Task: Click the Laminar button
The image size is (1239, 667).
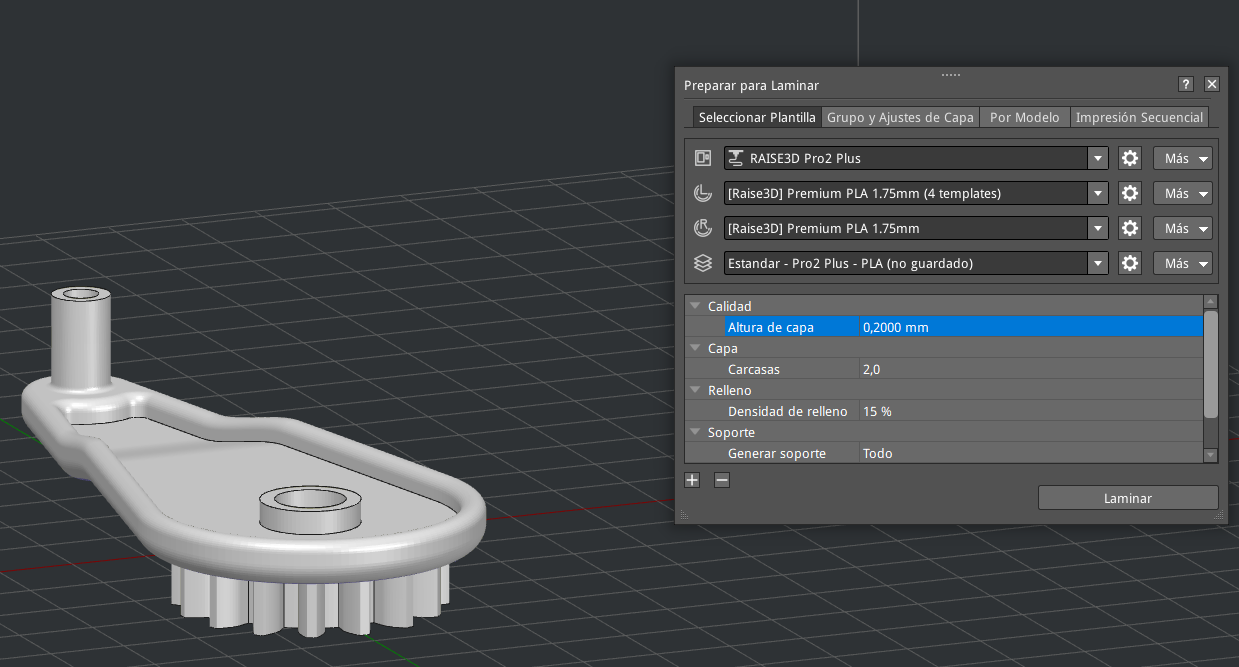Action: tap(1128, 498)
